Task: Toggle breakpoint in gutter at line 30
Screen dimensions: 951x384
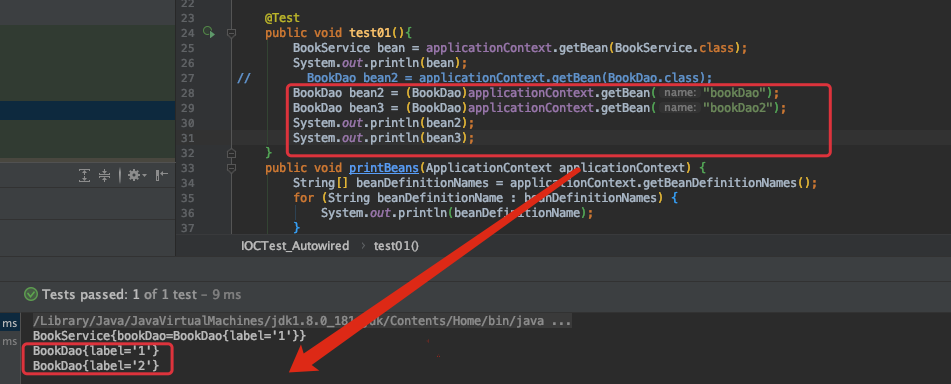Action: coord(209,123)
